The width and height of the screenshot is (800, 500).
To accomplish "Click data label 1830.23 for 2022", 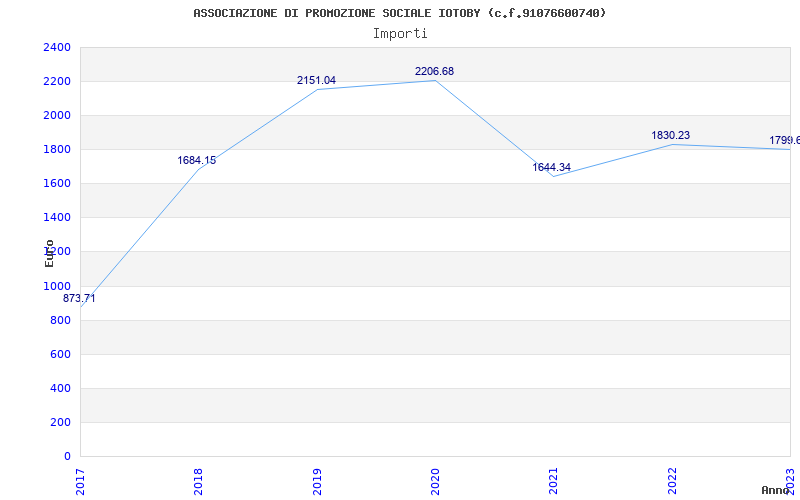I will (670, 135).
